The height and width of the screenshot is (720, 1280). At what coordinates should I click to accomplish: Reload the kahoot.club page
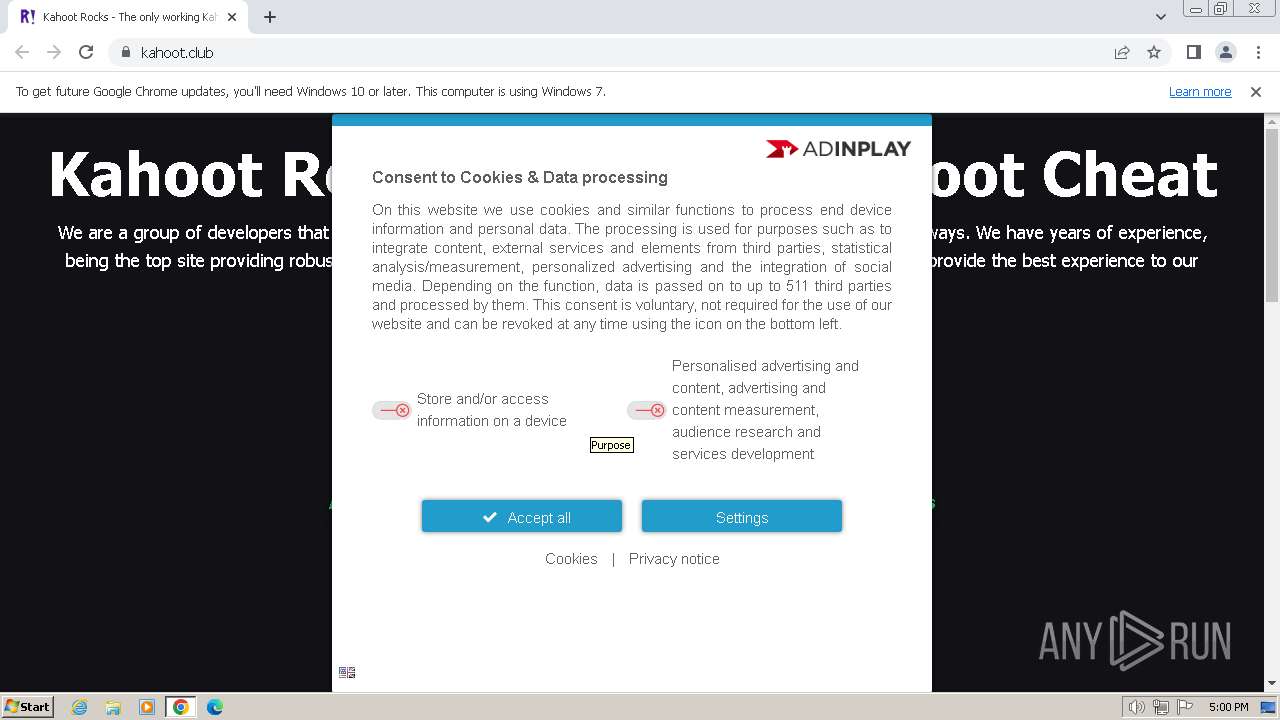click(x=86, y=52)
